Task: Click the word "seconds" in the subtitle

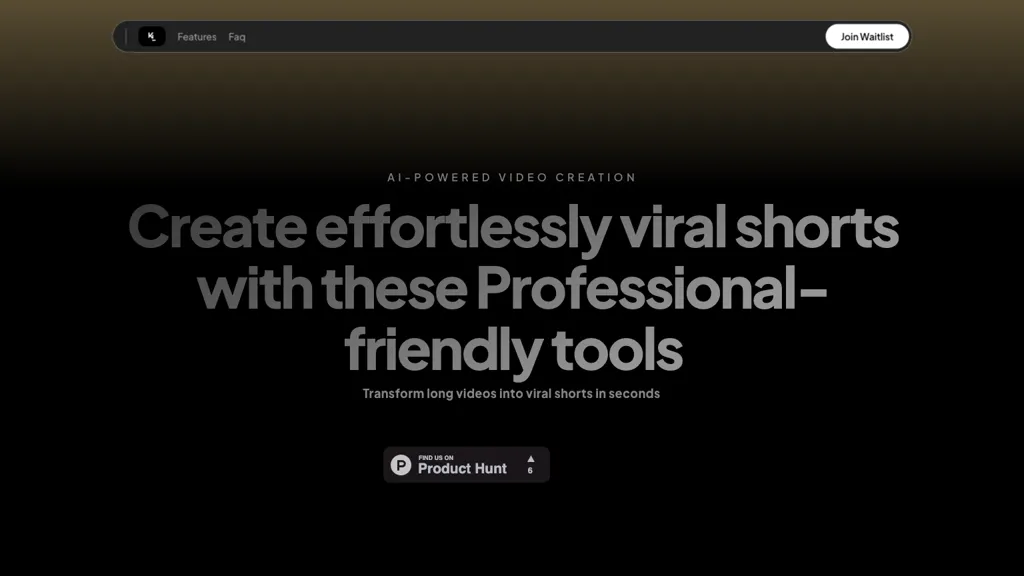Action: point(634,394)
